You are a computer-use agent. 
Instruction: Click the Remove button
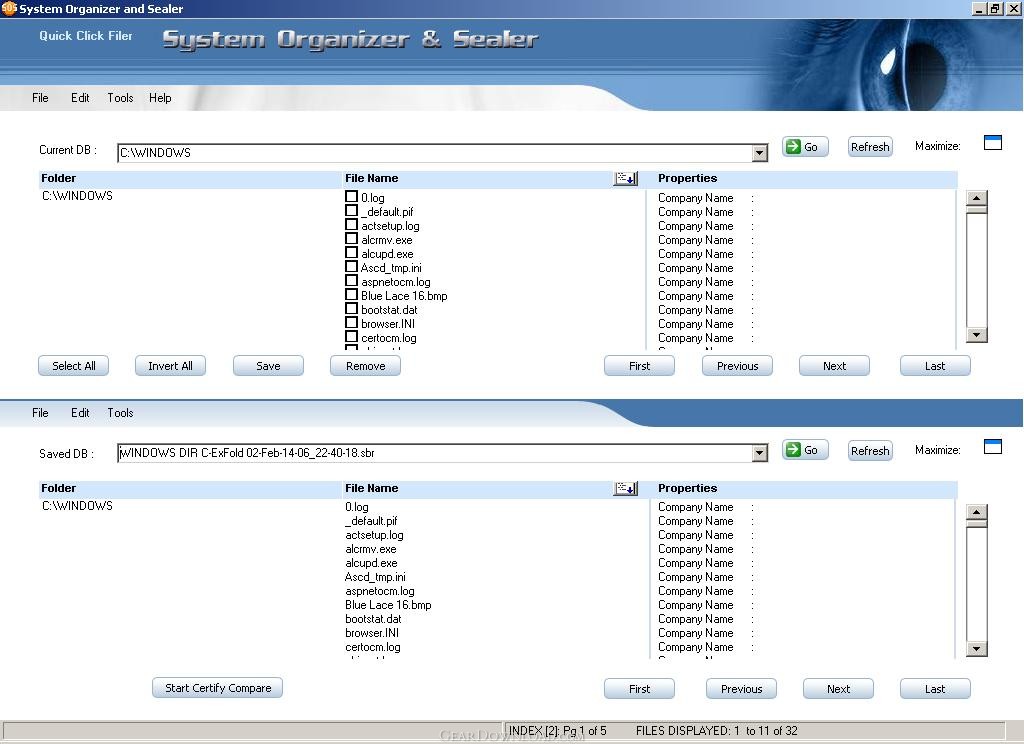[366, 366]
